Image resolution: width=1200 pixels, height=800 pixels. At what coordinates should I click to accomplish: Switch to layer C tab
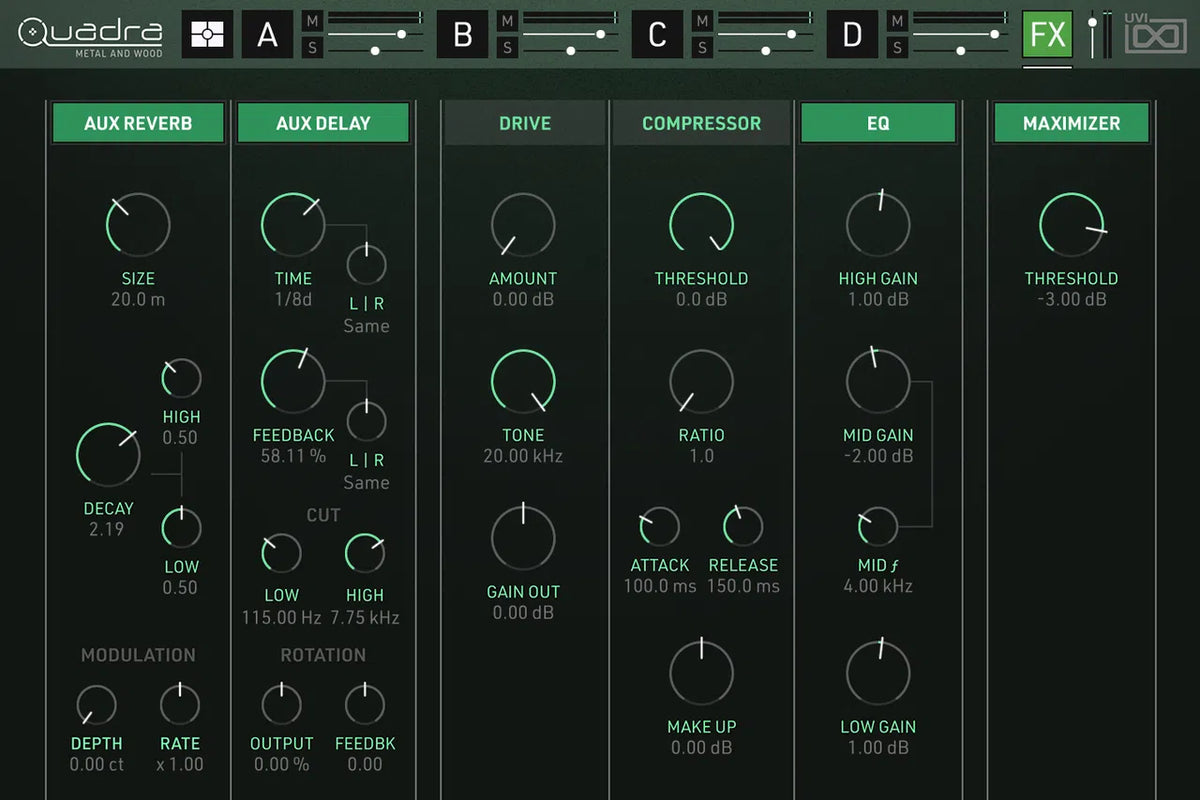(657, 35)
